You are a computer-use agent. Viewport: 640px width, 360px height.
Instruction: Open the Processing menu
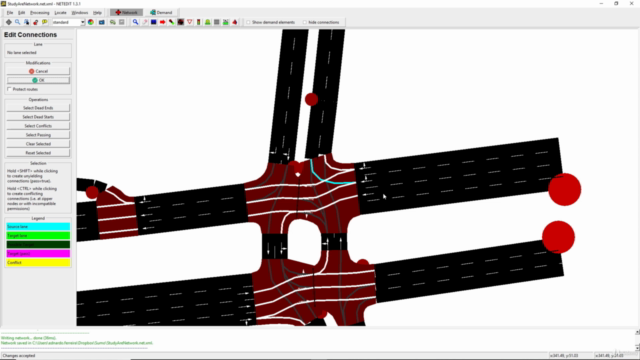pyautogui.click(x=40, y=13)
